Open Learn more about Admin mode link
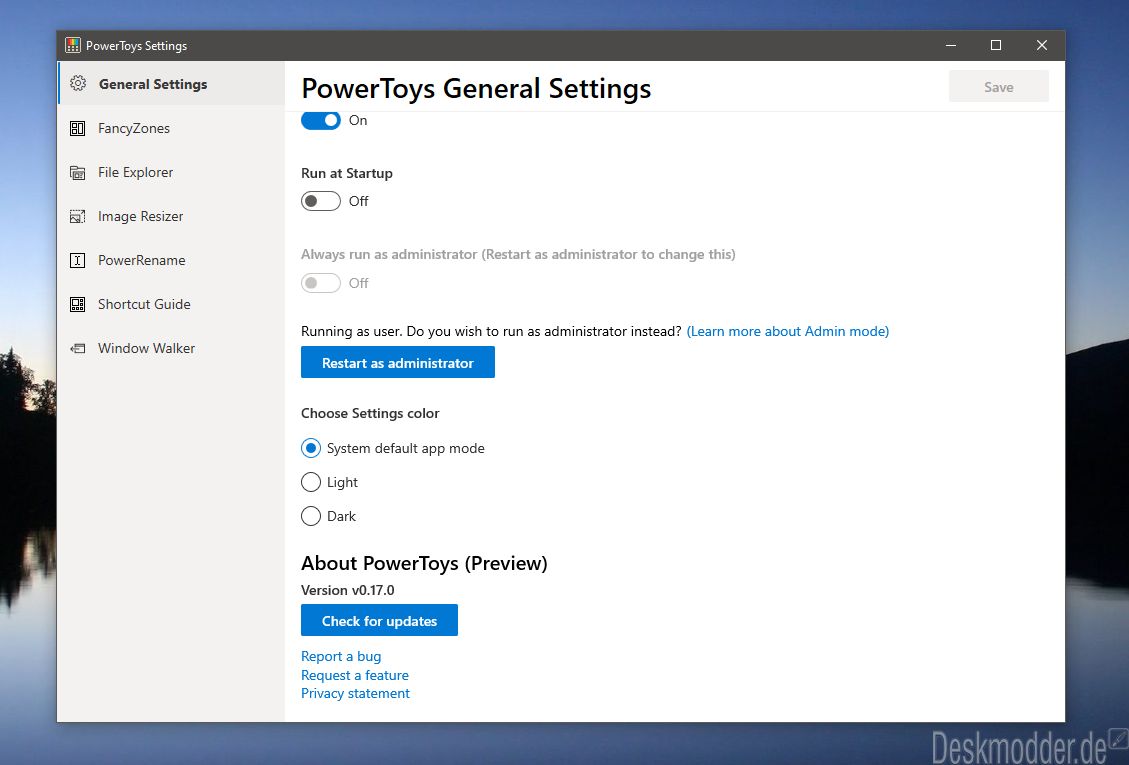 [788, 331]
